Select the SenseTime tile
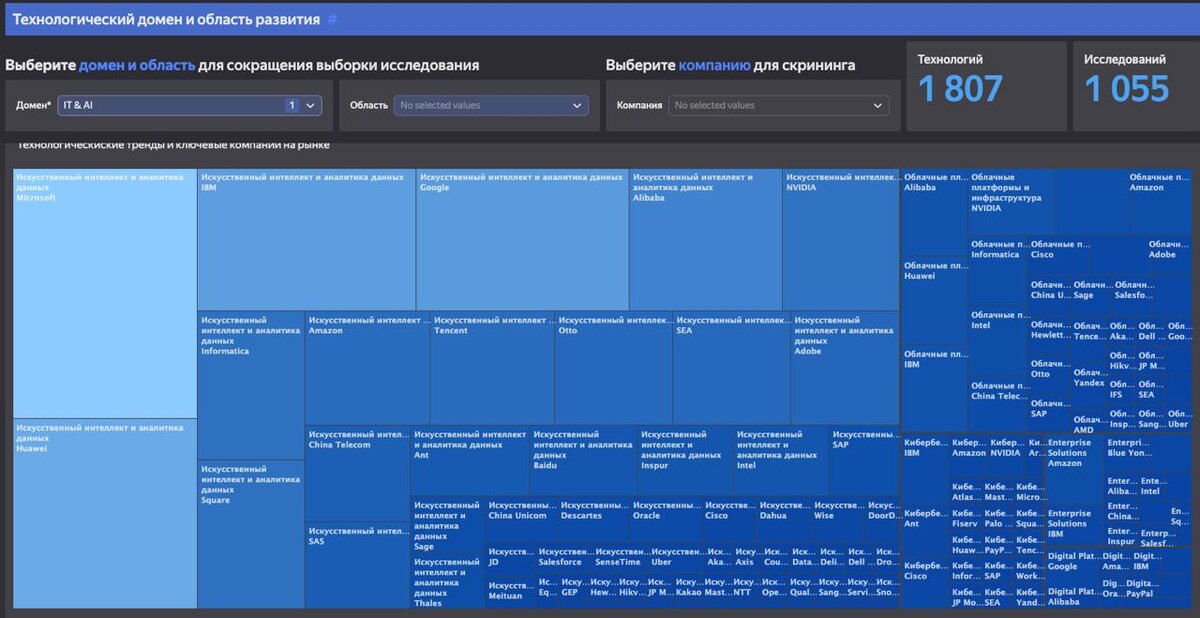 point(620,559)
